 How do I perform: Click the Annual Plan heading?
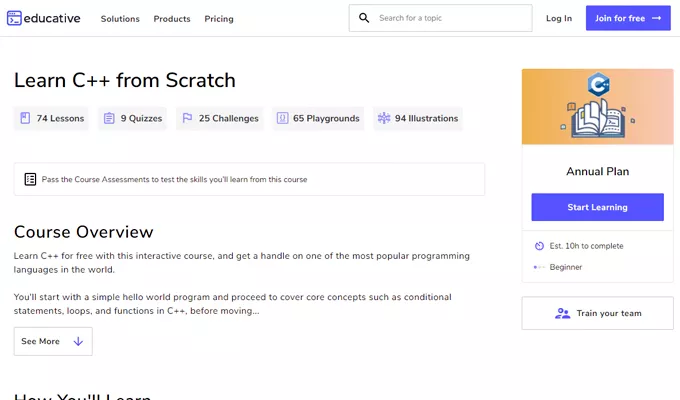click(x=598, y=171)
